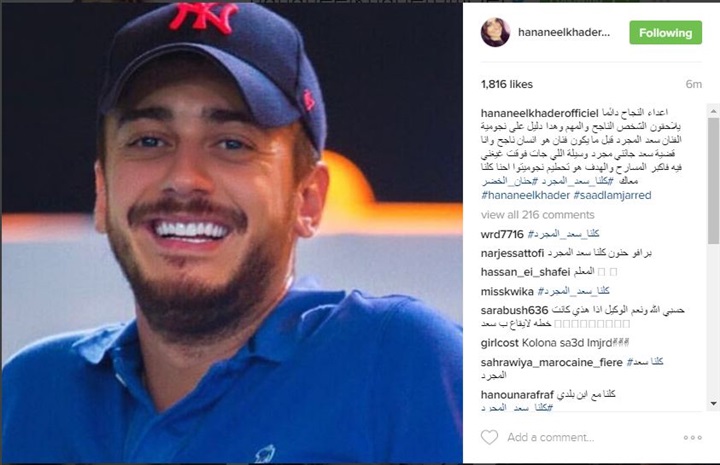Click the Add a comment field
Viewport: 720px width, 465px height.
tap(551, 437)
